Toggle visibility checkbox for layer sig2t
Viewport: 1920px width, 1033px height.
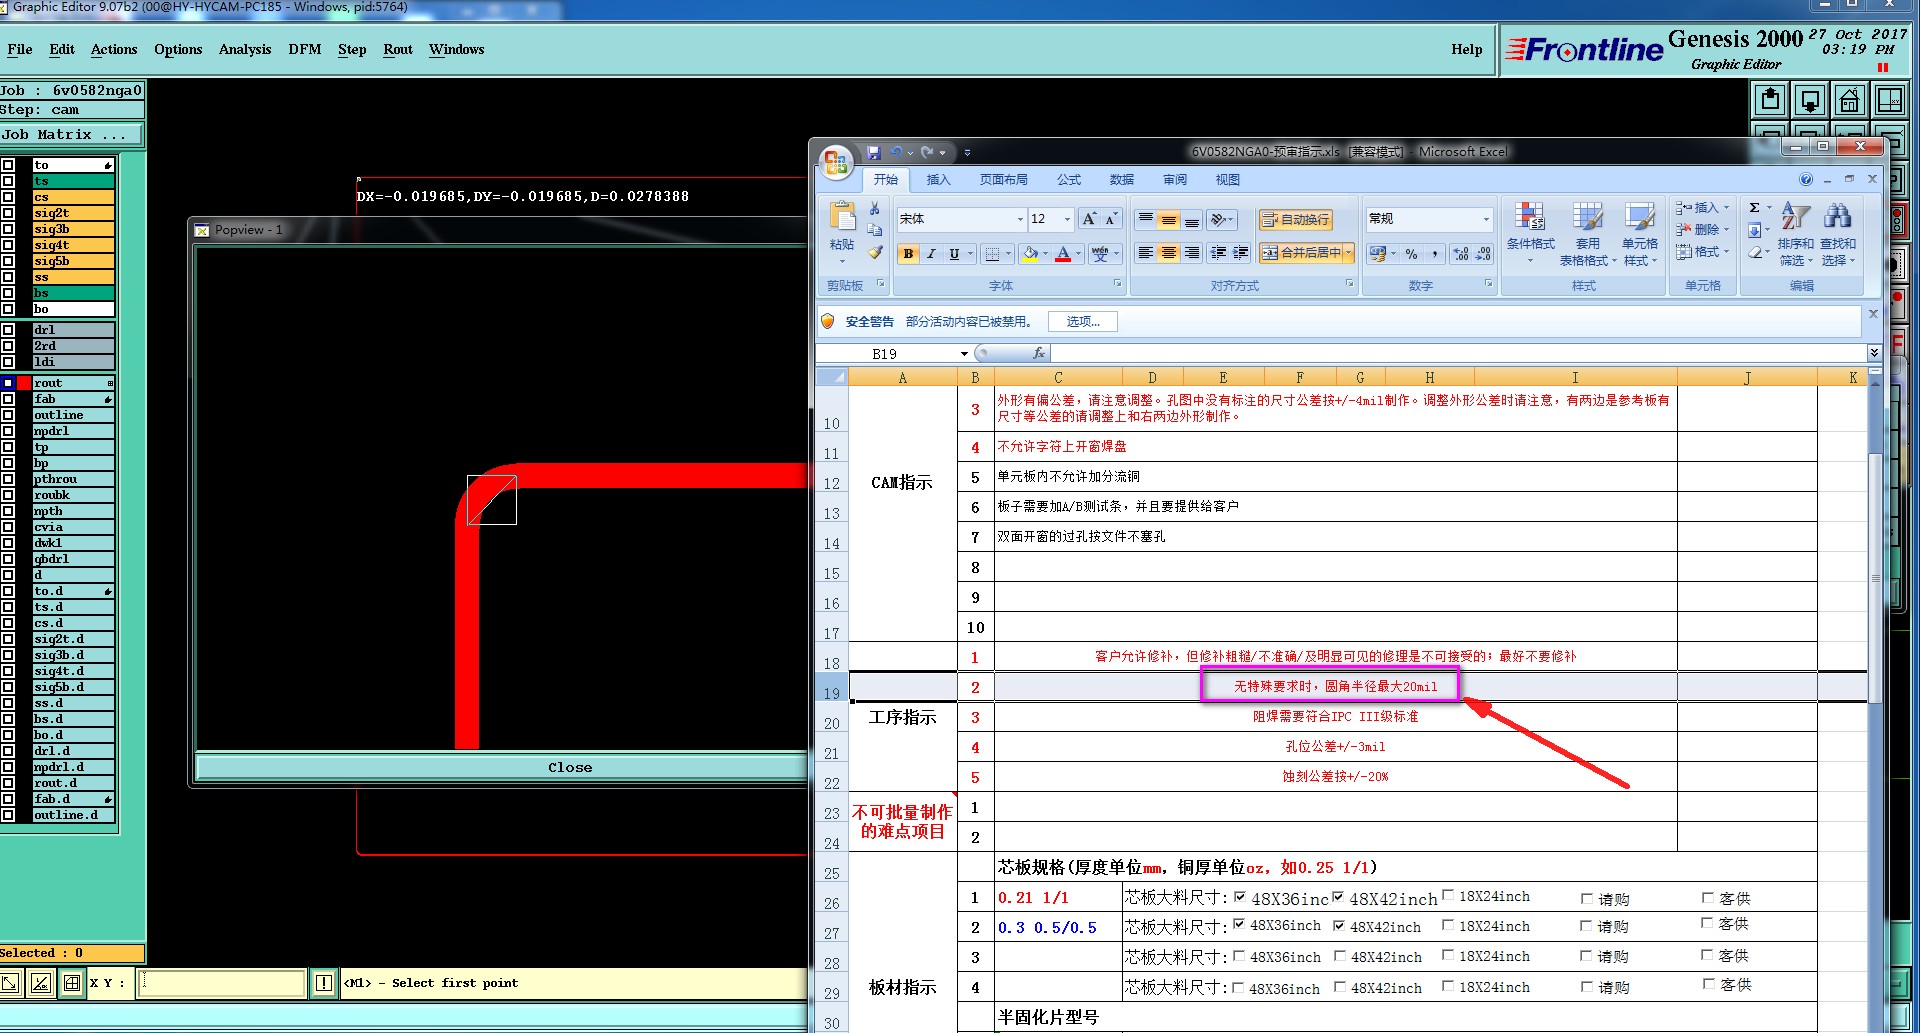[8, 213]
